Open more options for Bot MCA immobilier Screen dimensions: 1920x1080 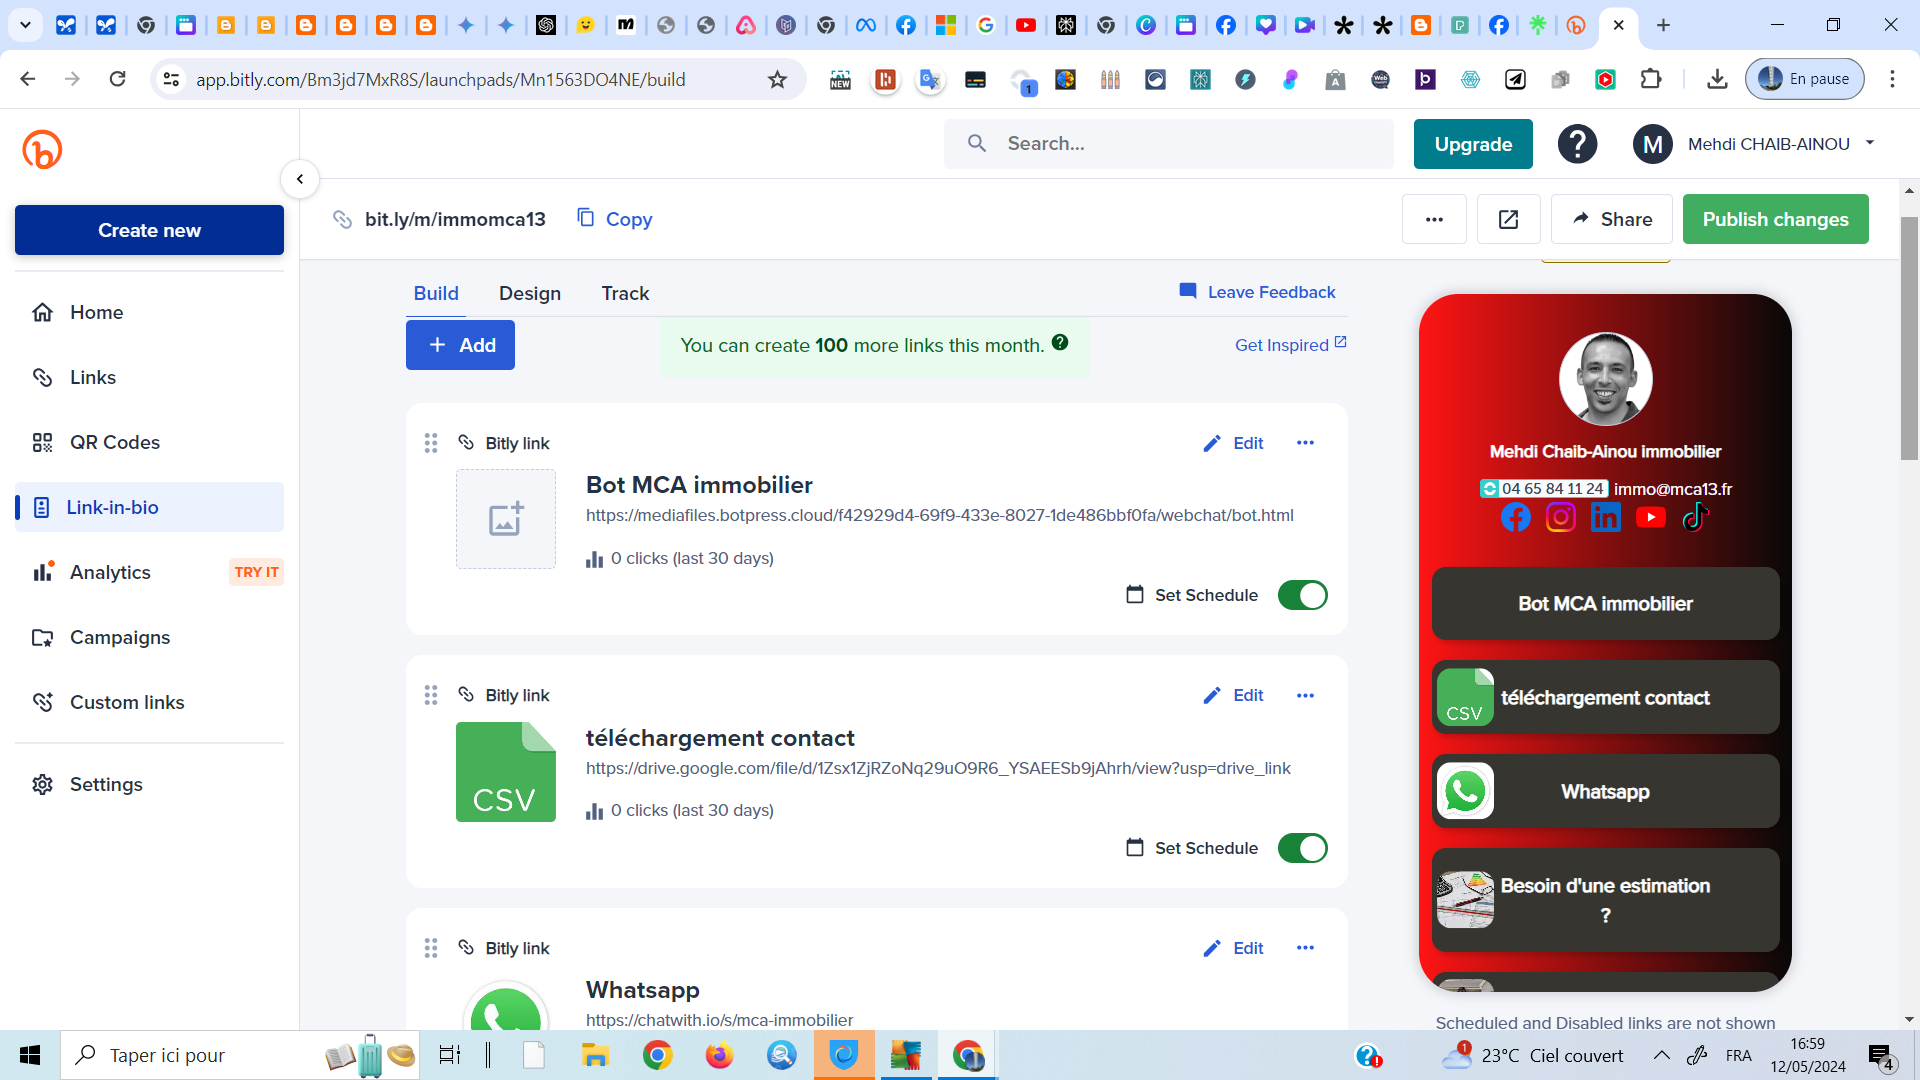[x=1305, y=443]
